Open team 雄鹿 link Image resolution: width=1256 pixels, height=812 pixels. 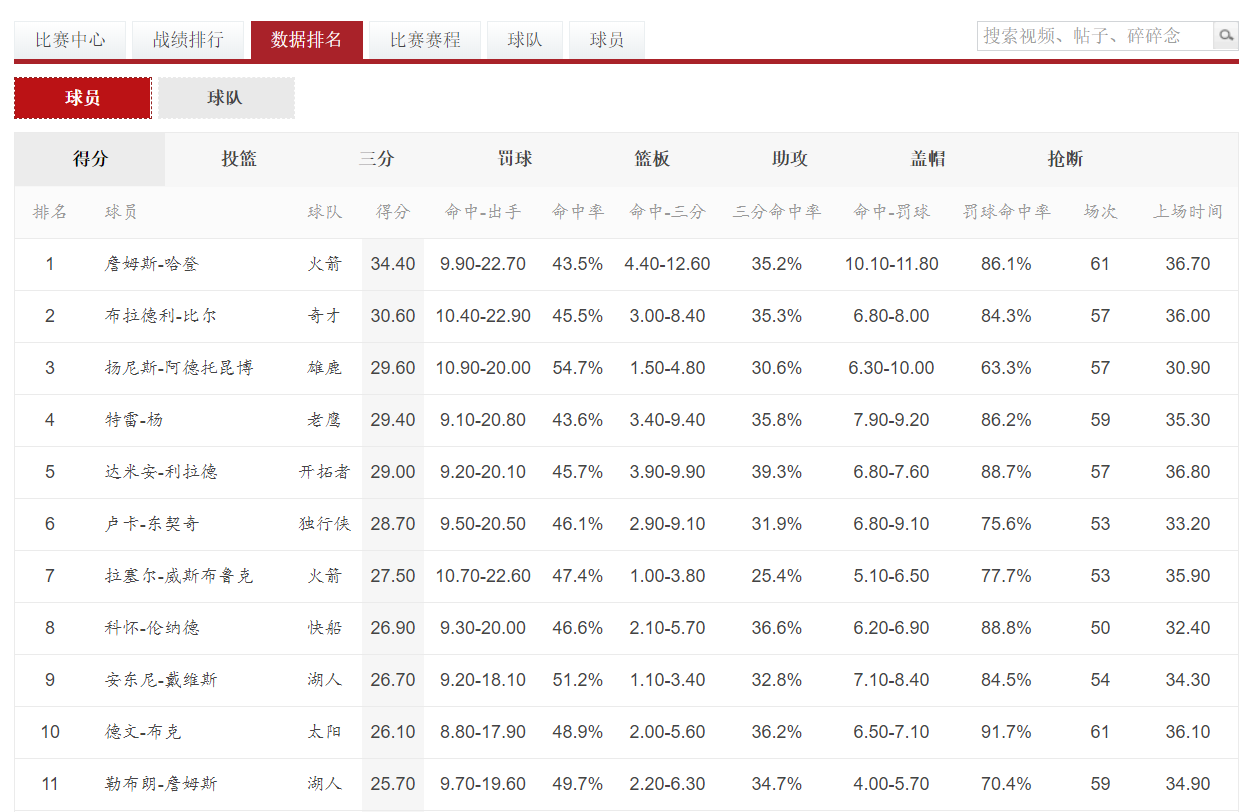pos(325,368)
